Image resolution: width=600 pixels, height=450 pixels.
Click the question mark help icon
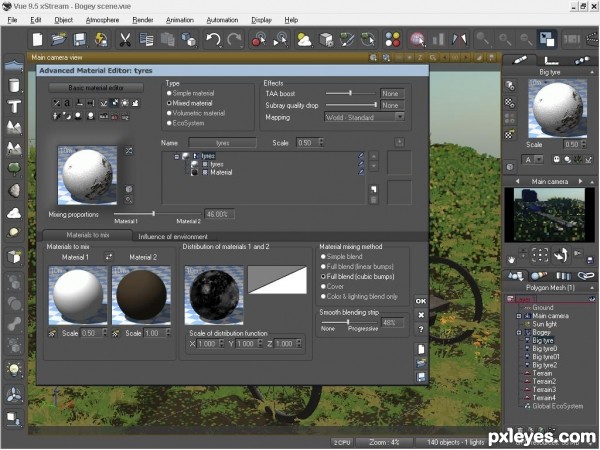421,329
